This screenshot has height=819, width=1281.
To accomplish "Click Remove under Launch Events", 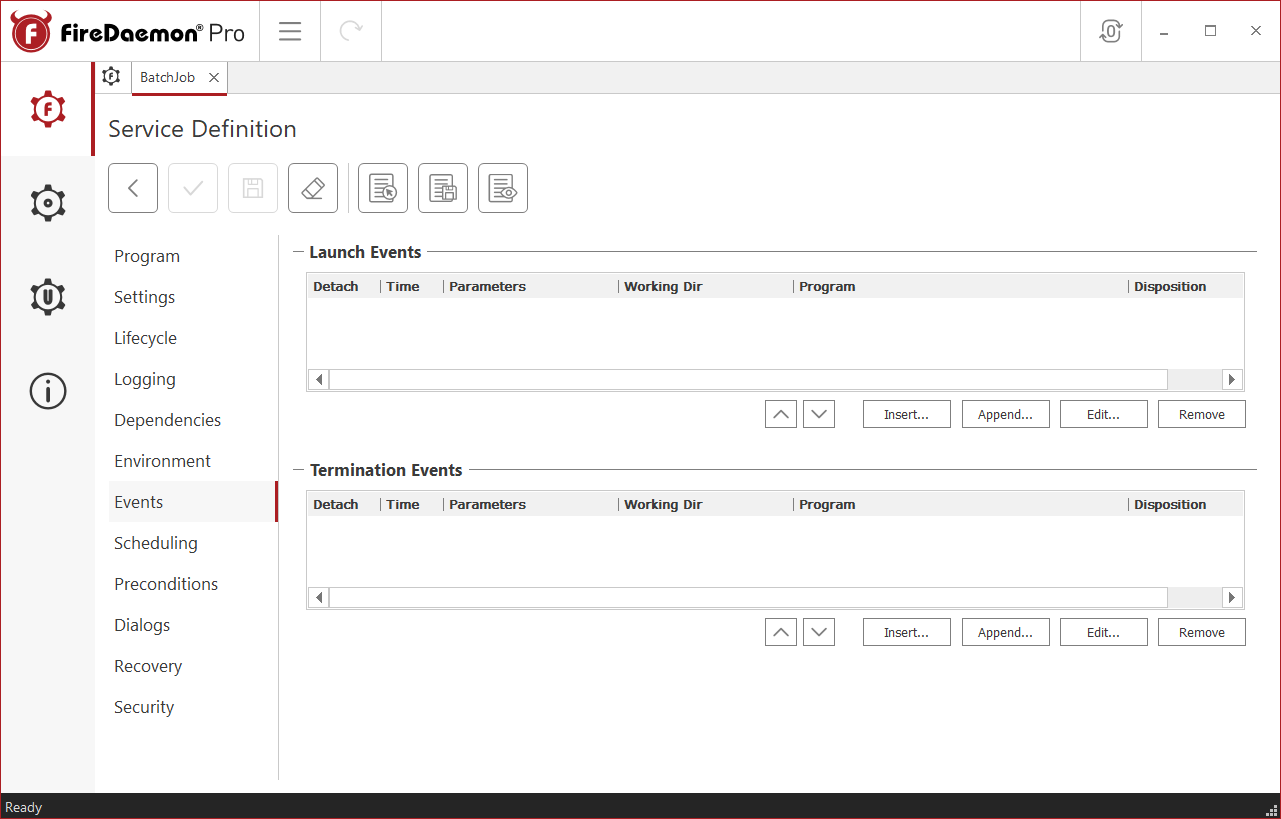I will [x=1202, y=414].
